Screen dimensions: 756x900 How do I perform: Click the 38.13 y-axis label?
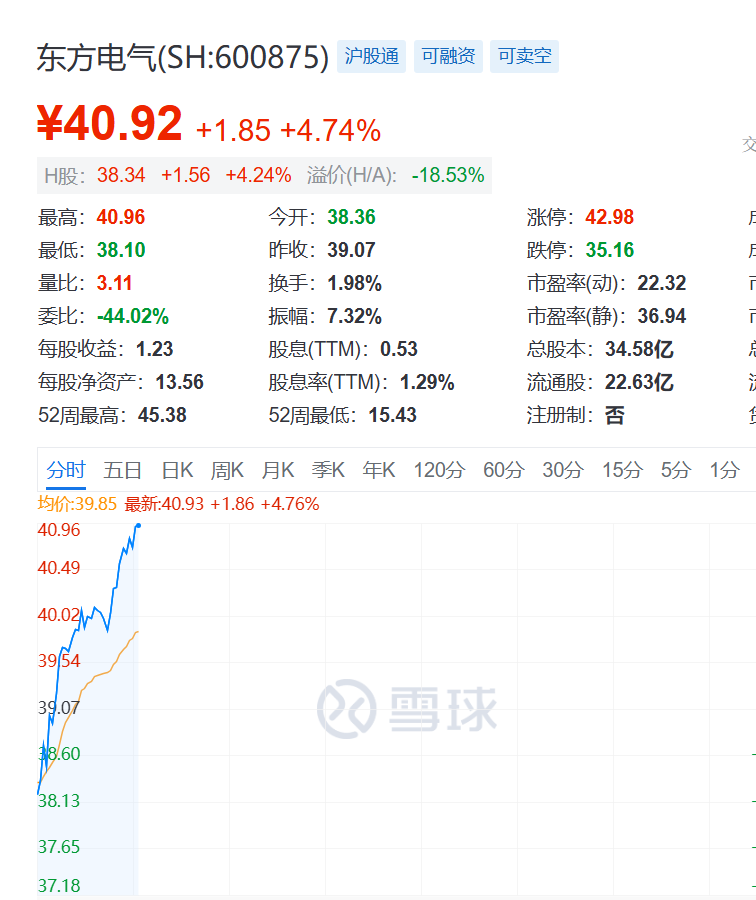point(59,800)
